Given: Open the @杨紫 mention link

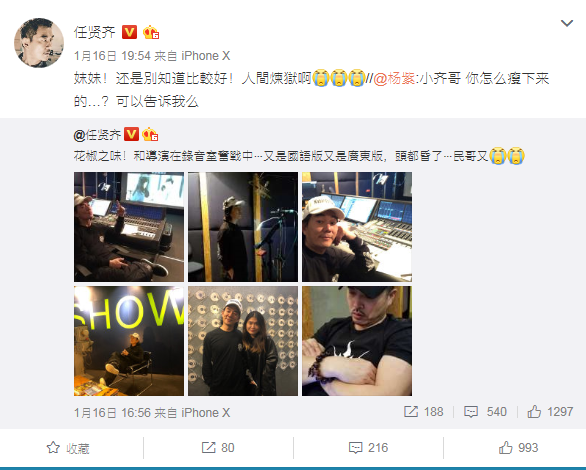Looking at the screenshot, I should click(394, 79).
